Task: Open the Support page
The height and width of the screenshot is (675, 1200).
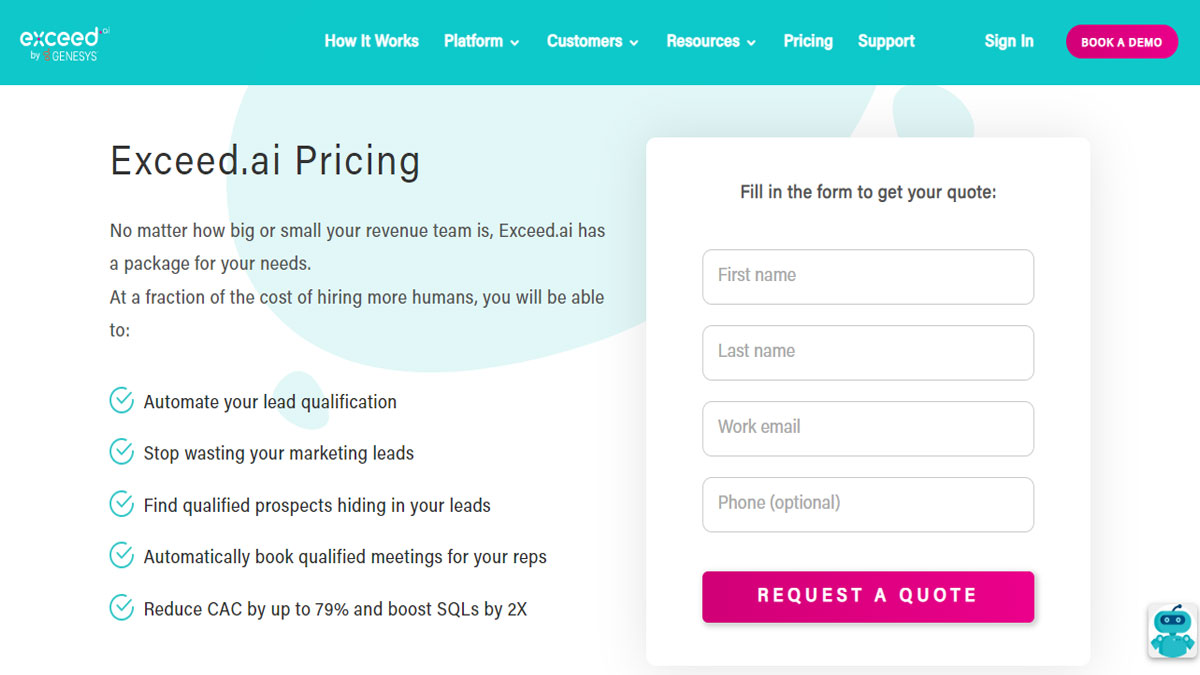Action: coord(886,42)
